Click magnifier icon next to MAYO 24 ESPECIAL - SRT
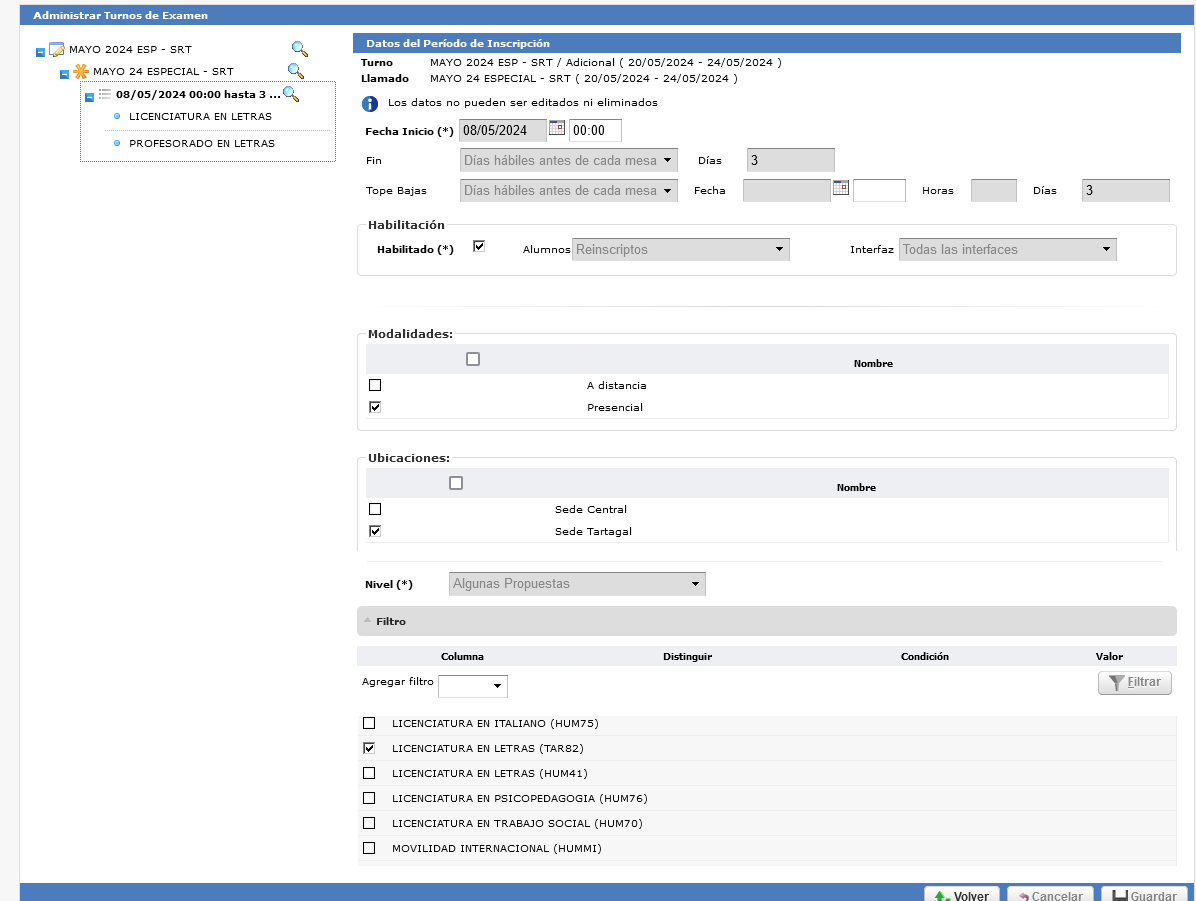Screen dimensions: 1196x901 click(x=295, y=71)
